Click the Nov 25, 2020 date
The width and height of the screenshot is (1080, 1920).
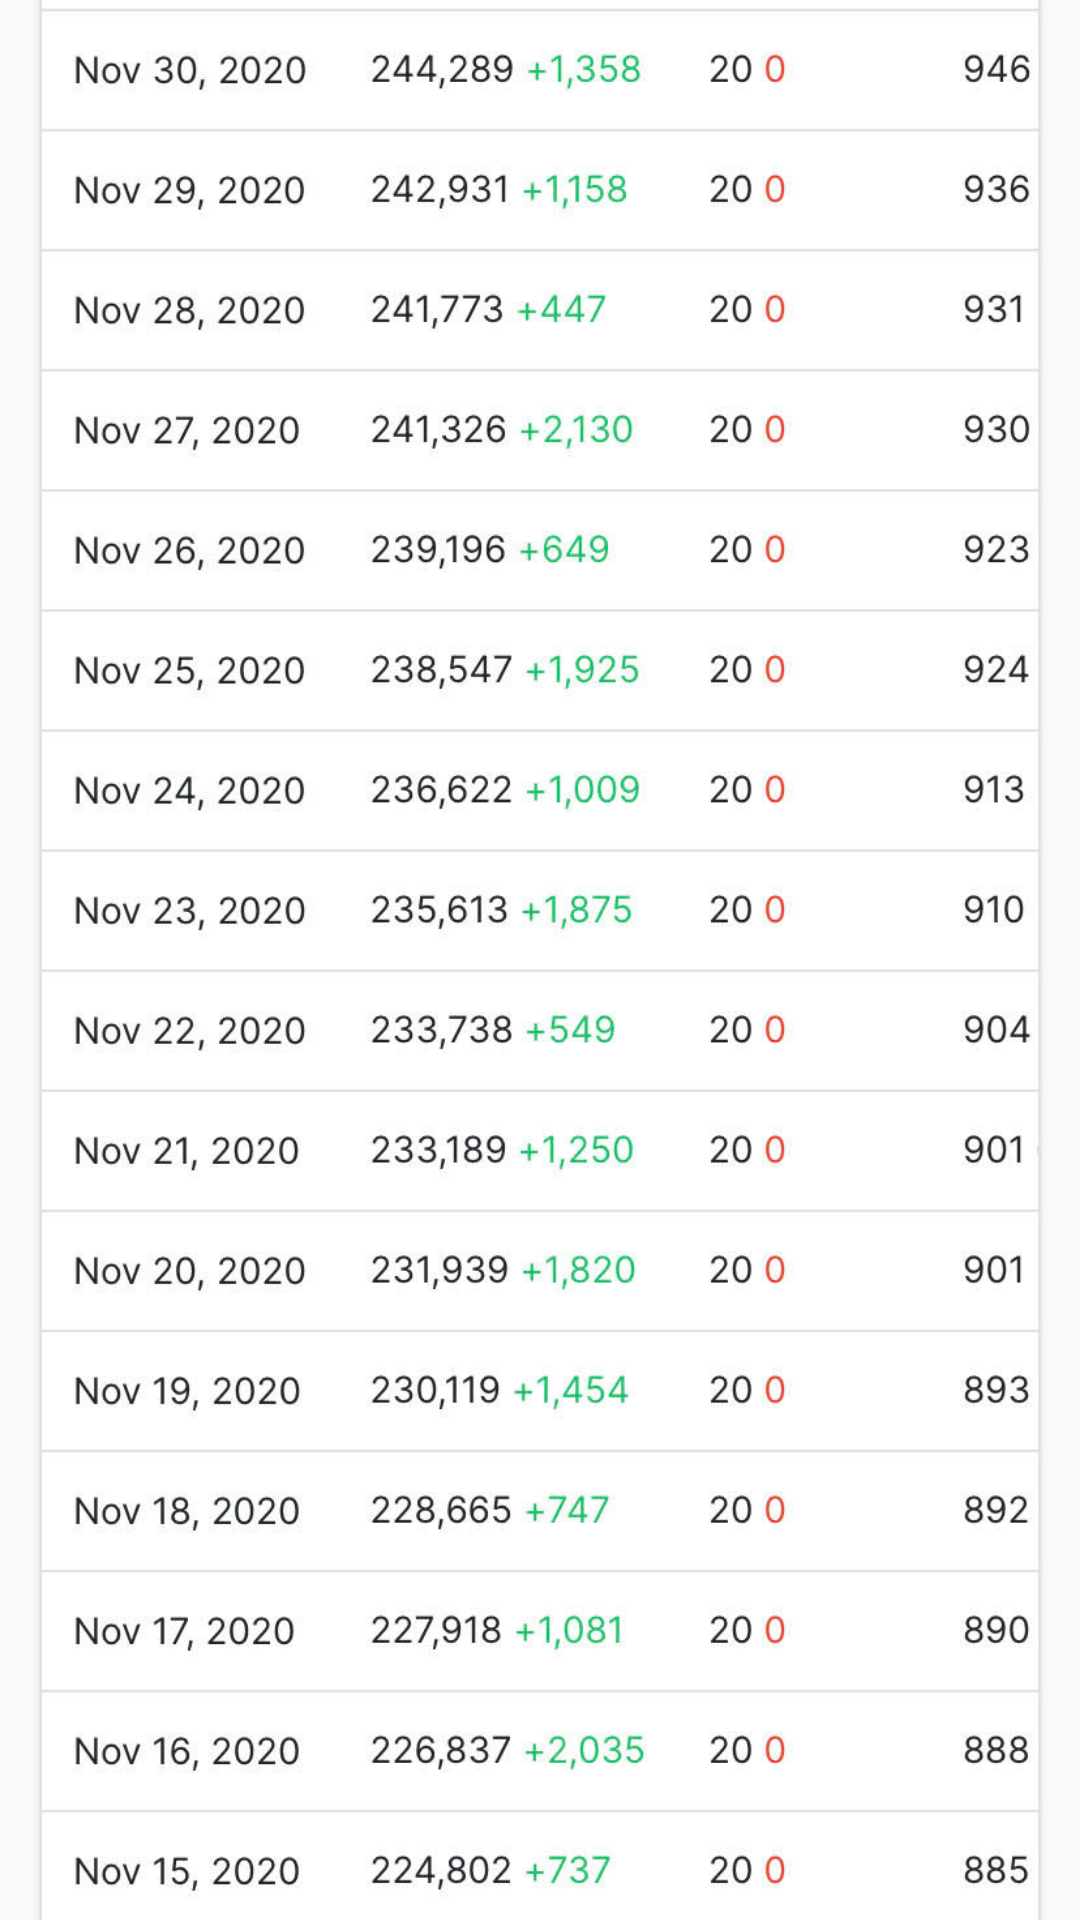pyautogui.click(x=190, y=670)
